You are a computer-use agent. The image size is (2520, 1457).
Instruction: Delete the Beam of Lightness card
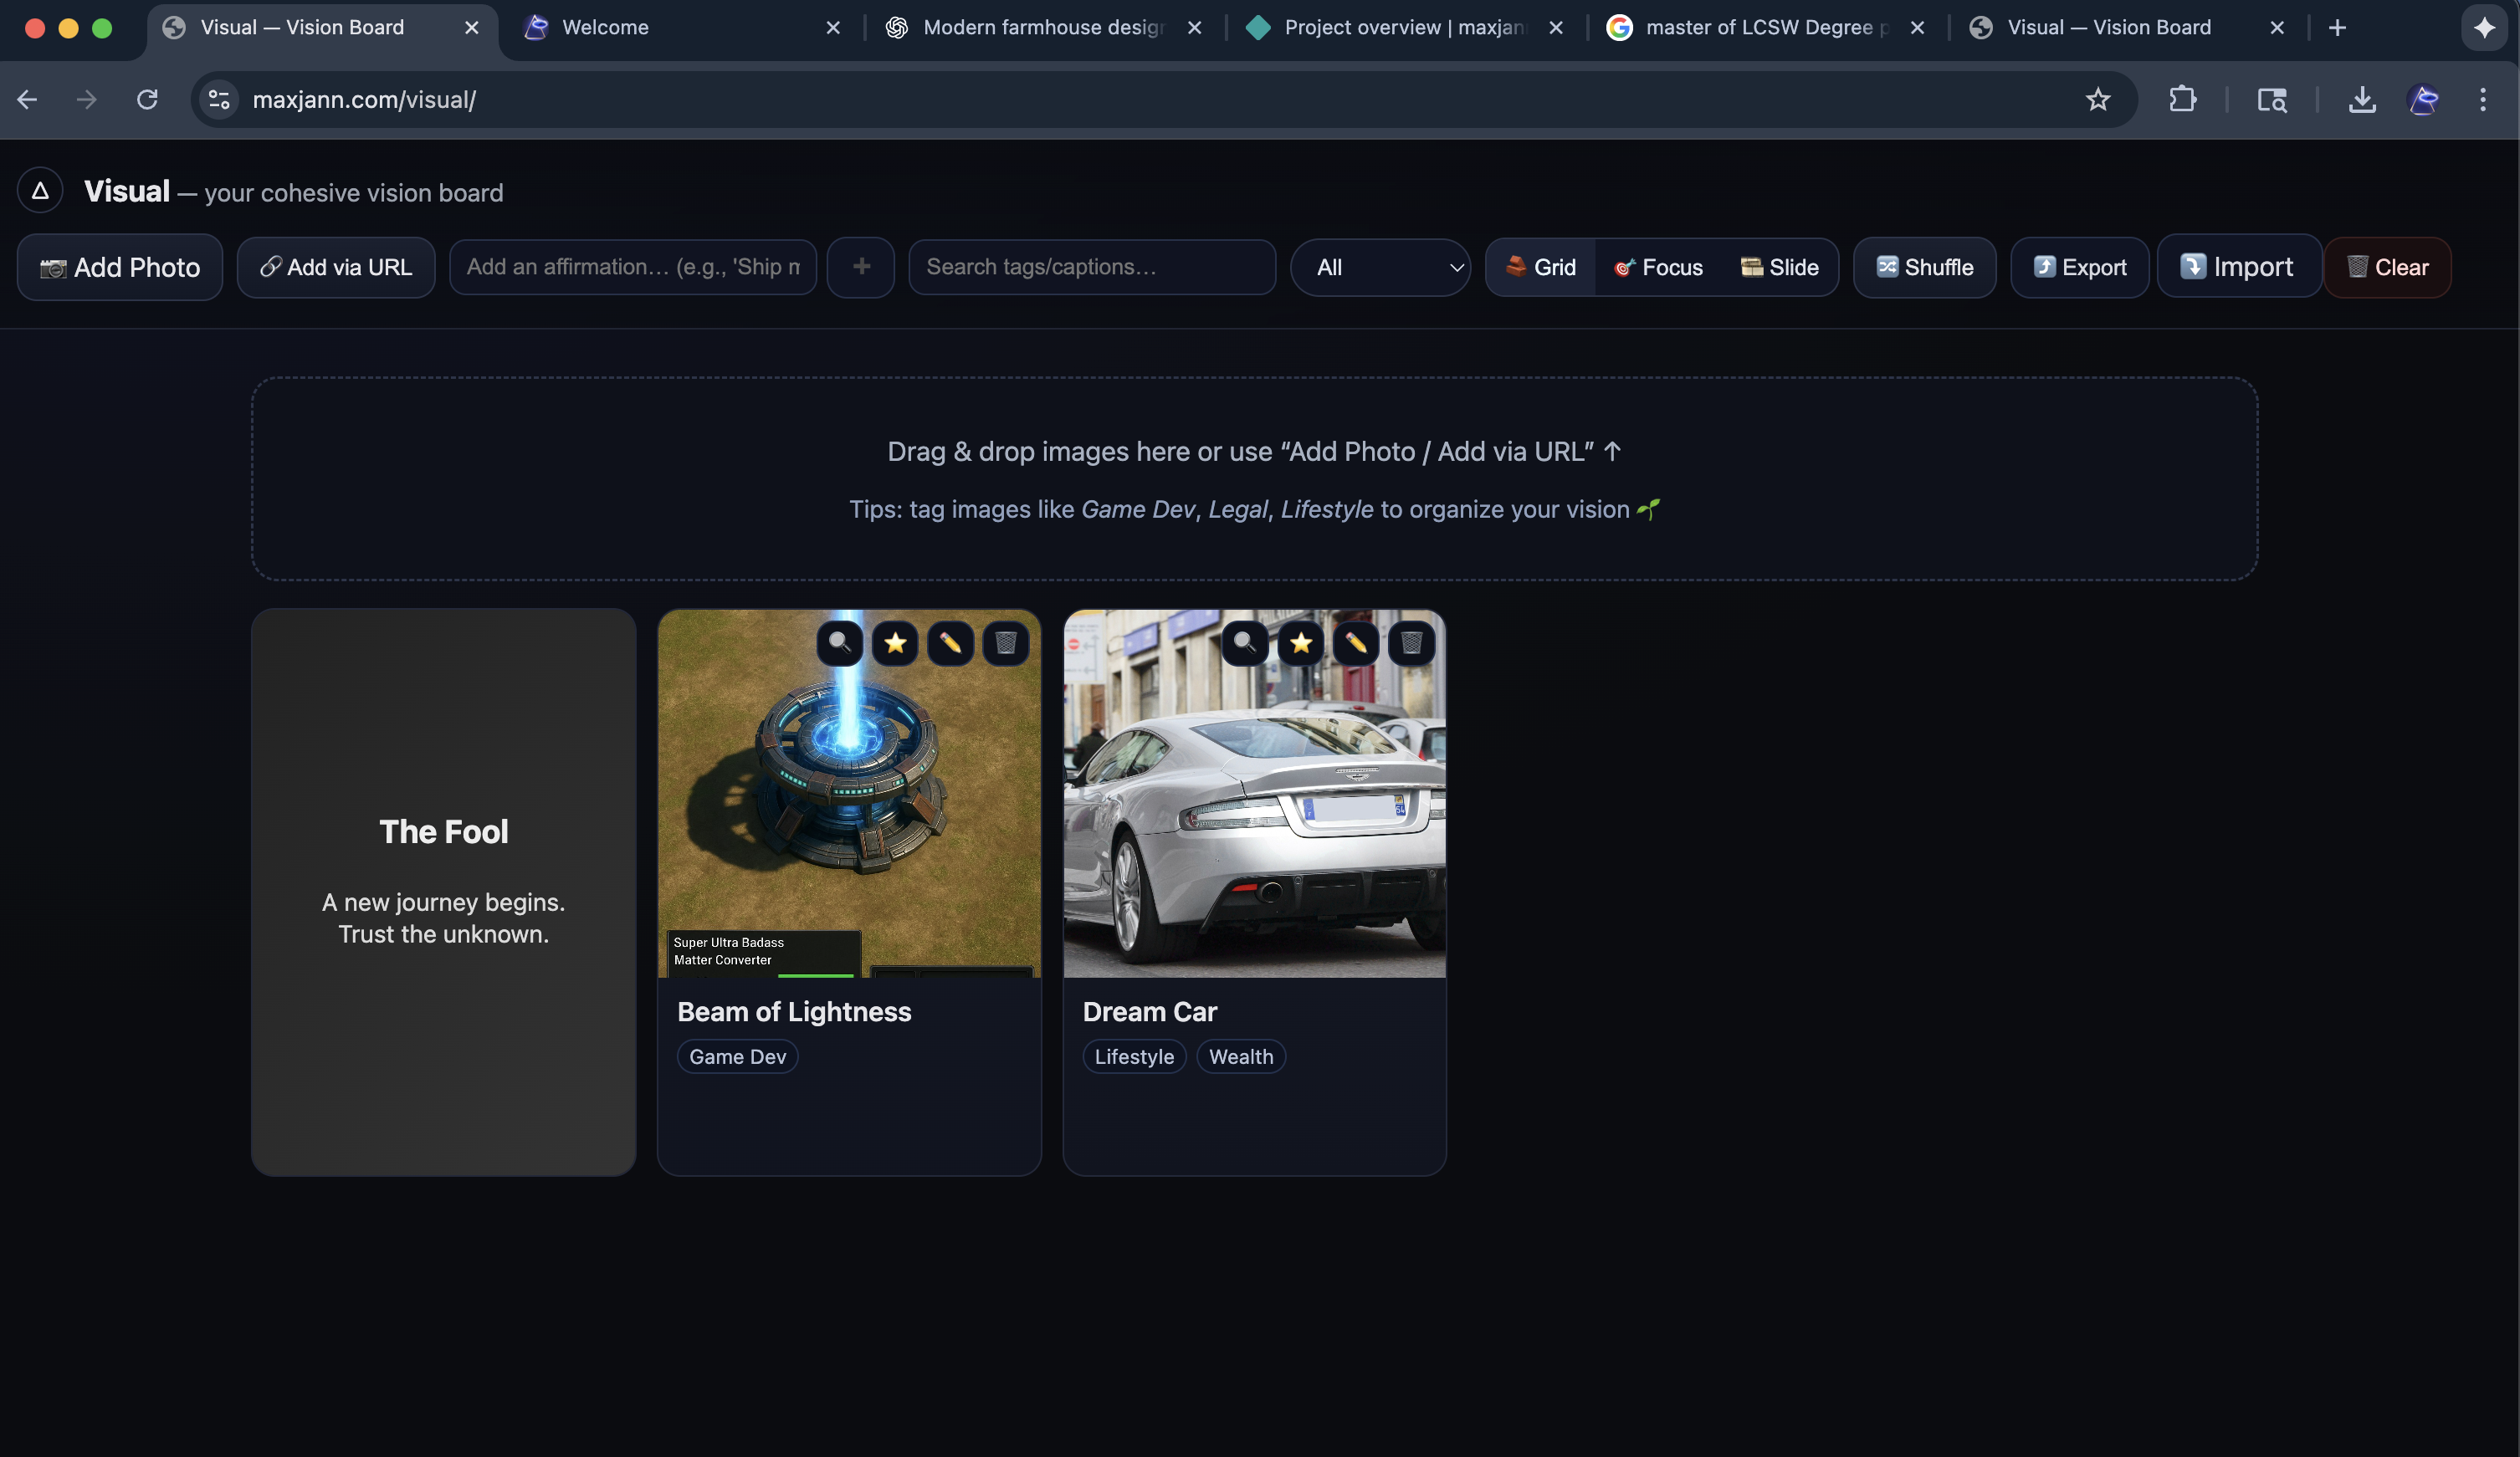click(1005, 643)
